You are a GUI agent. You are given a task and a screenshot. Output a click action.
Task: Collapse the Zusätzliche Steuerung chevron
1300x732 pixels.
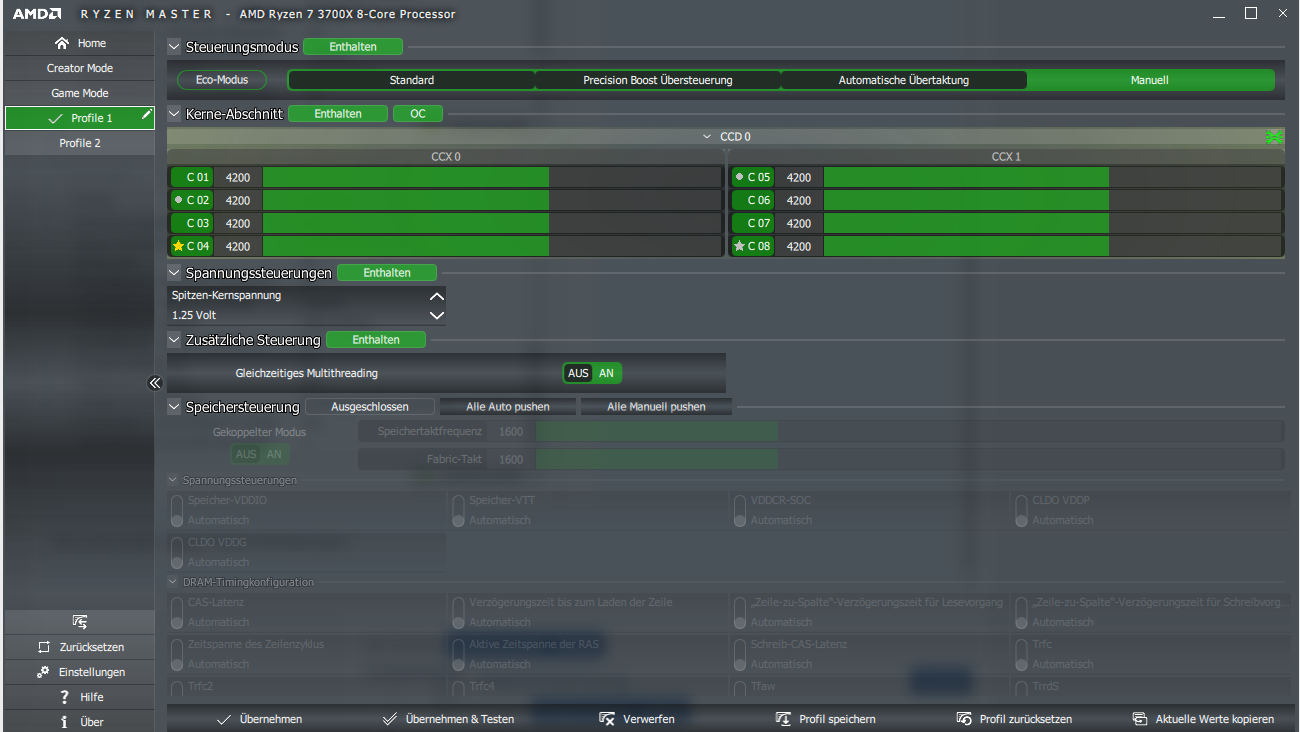(175, 340)
